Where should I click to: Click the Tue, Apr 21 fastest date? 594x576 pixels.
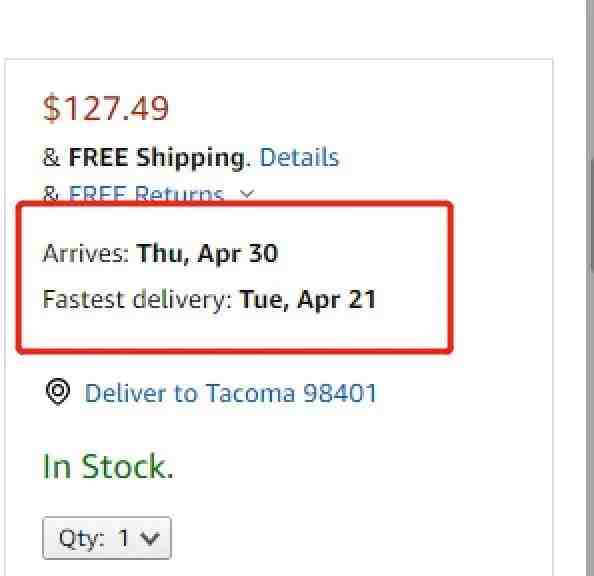point(307,299)
